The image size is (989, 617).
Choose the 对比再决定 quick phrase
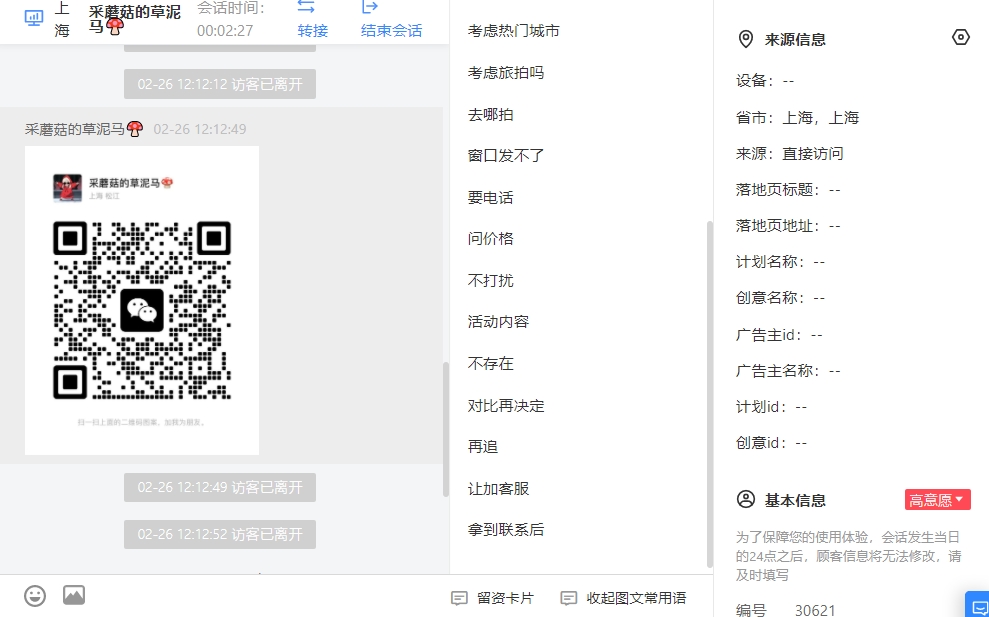[x=506, y=406]
